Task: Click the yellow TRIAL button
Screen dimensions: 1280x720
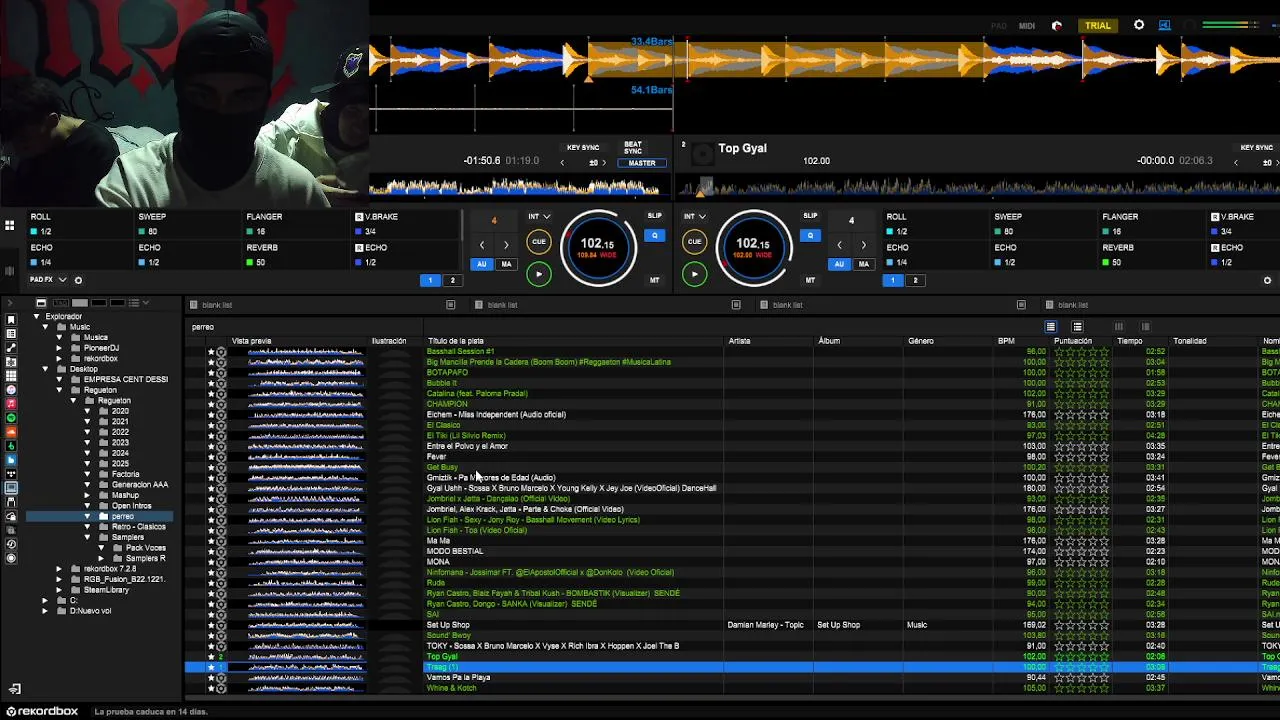Action: (1098, 25)
